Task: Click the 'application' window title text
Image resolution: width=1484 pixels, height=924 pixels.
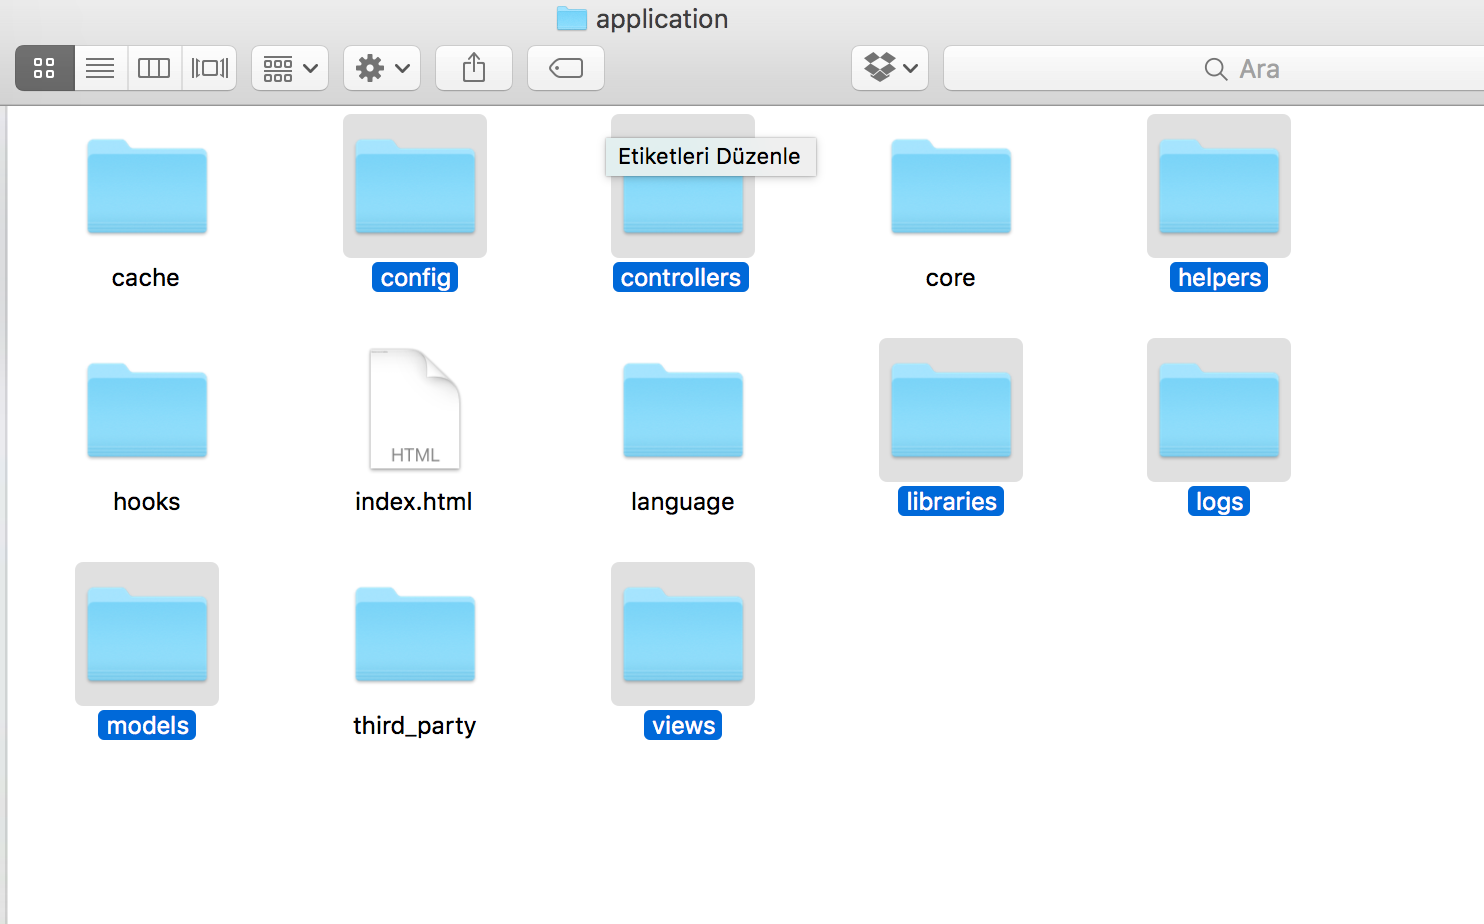Action: coord(662,19)
